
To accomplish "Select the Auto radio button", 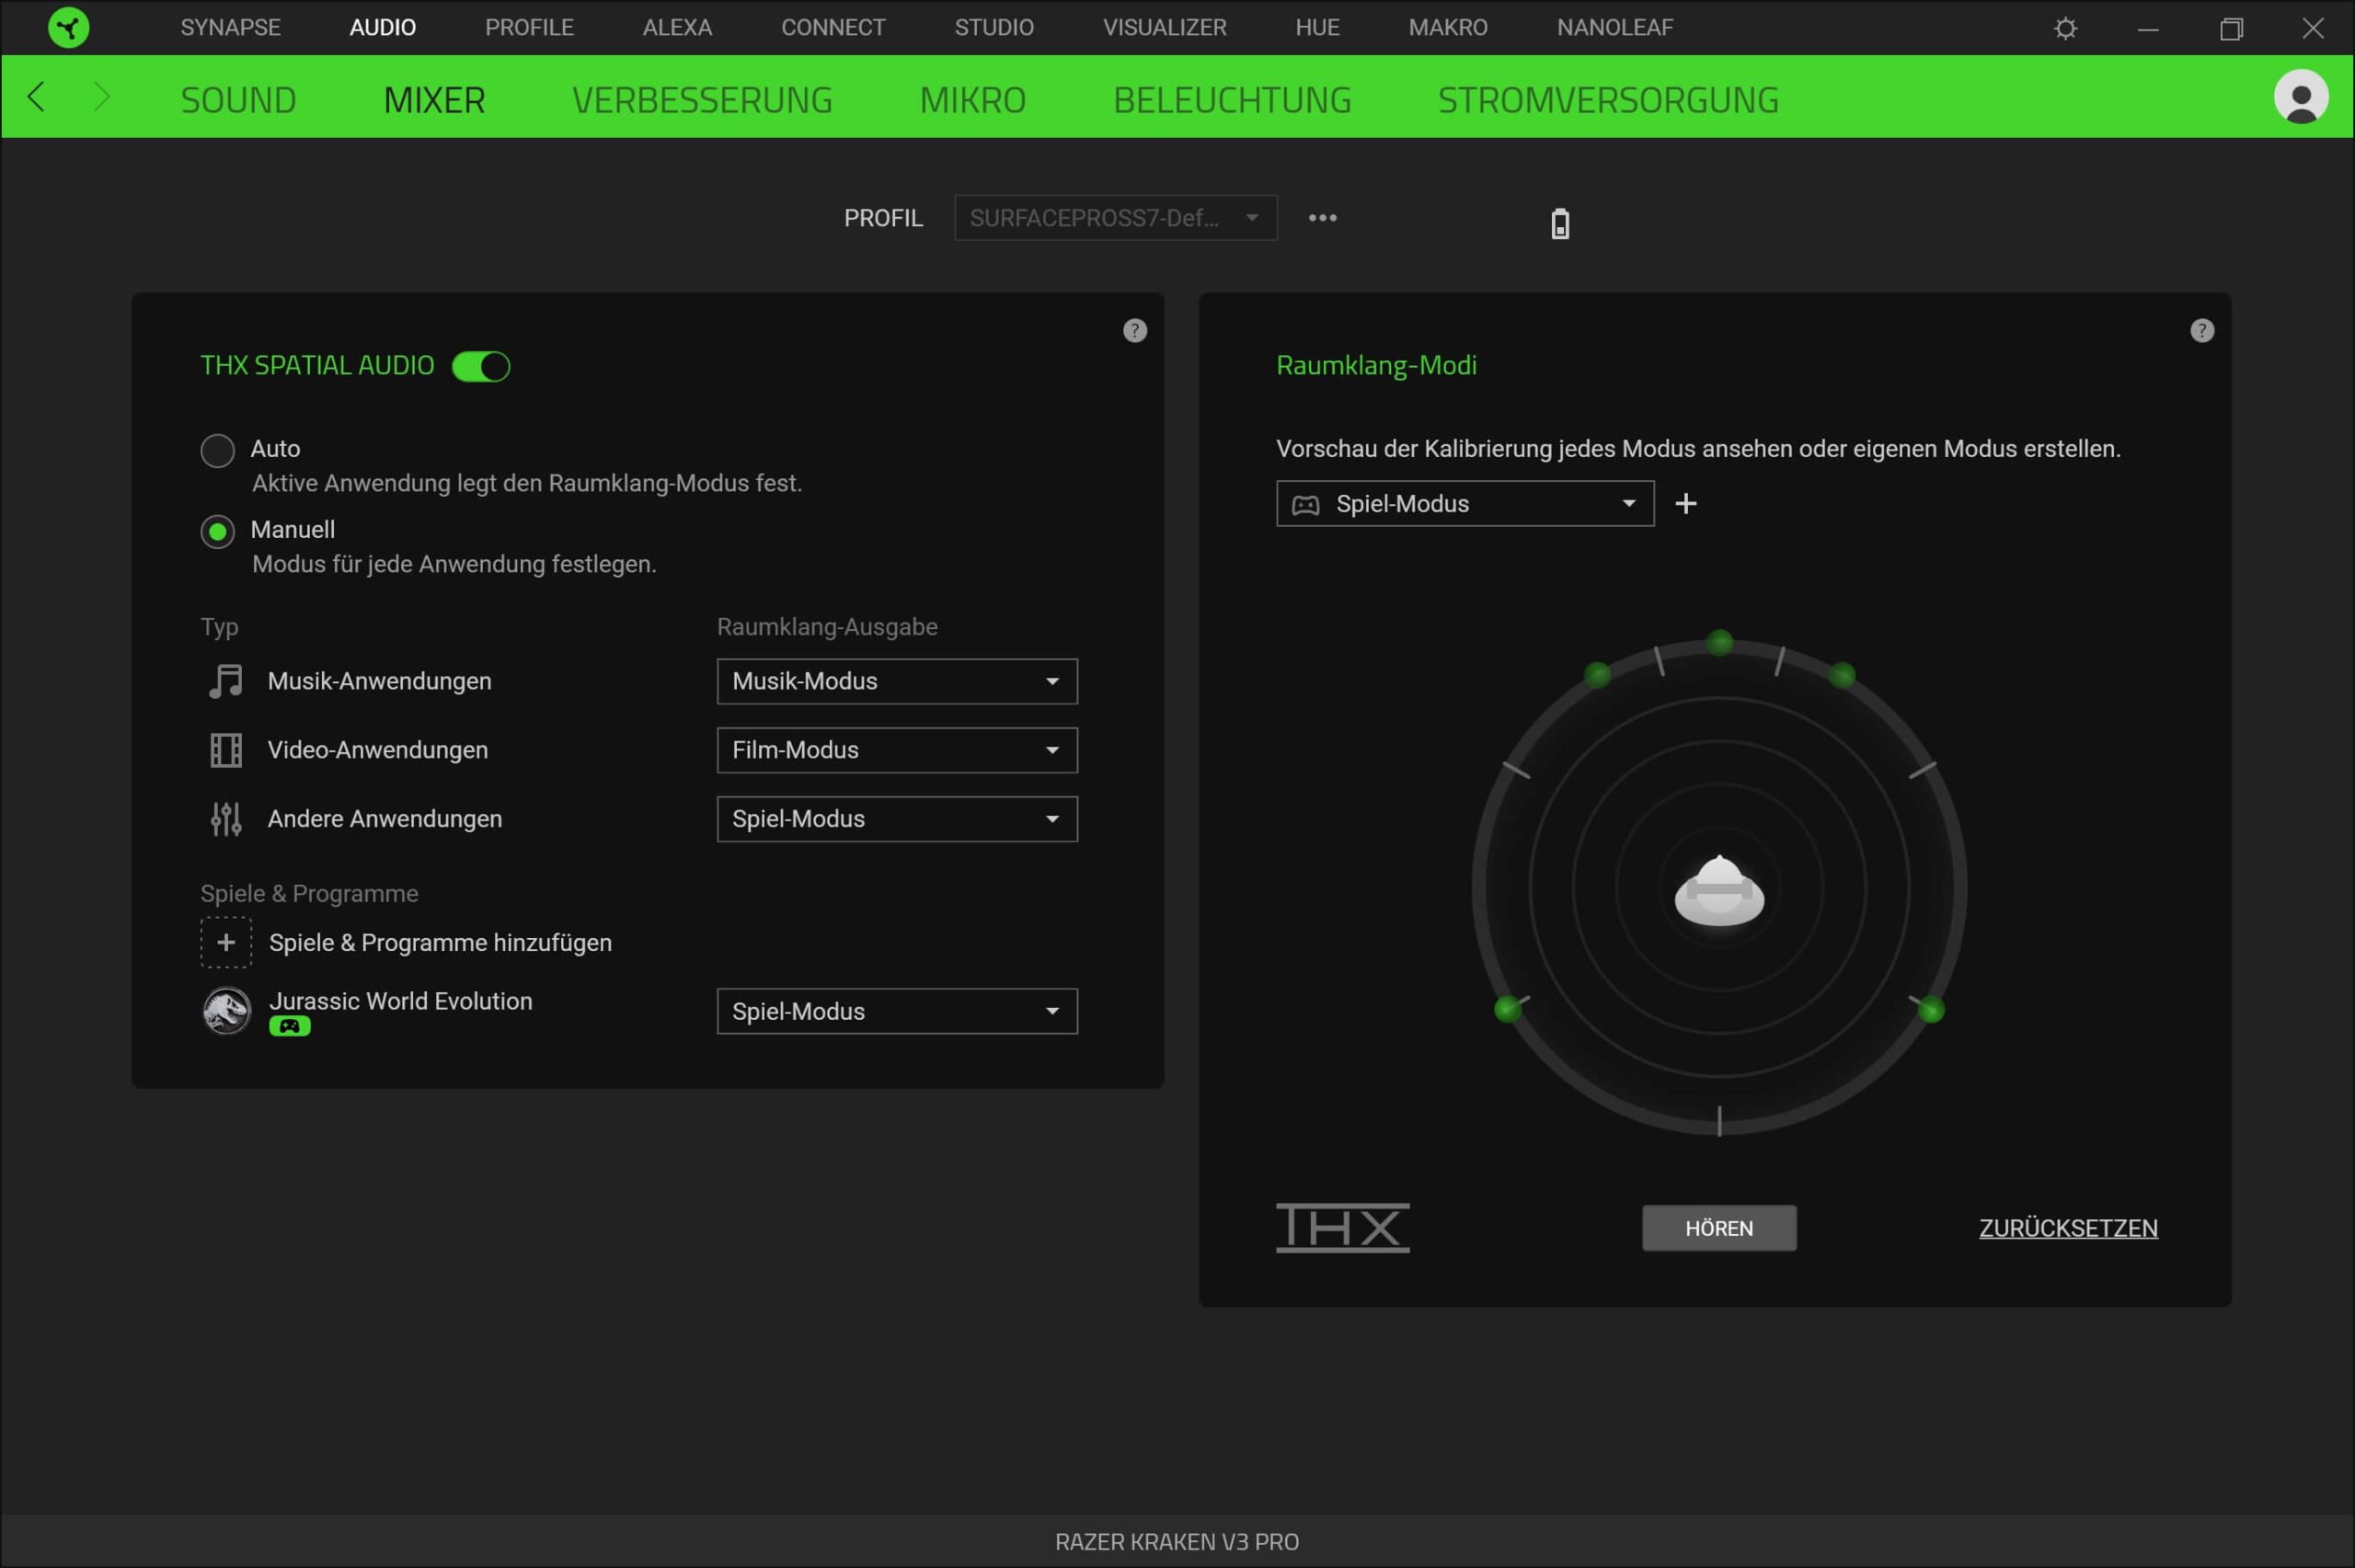I will [218, 450].
